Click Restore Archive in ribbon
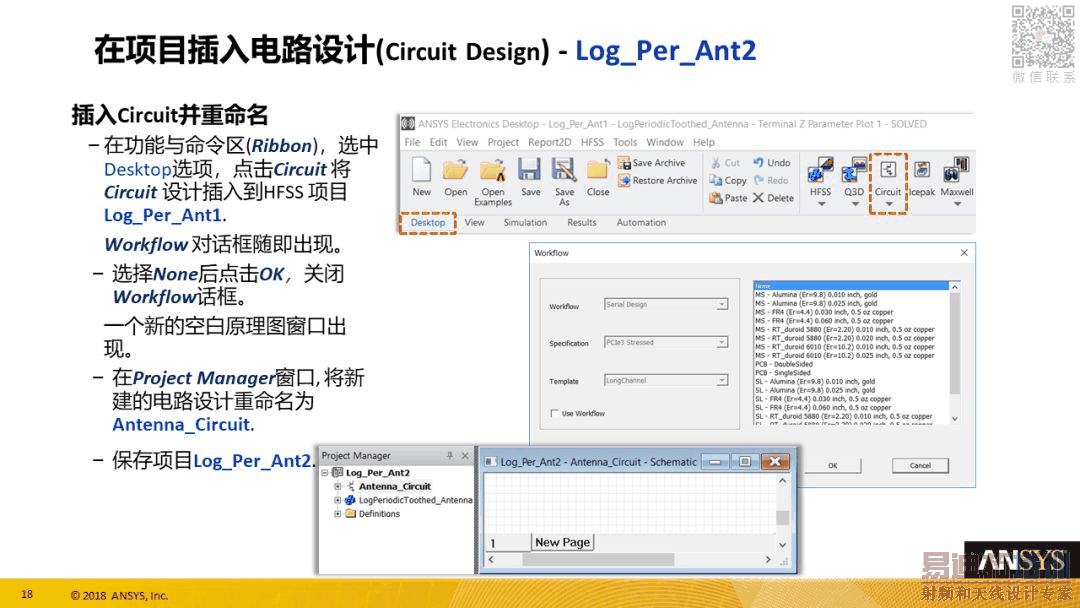The image size is (1080, 608). [658, 180]
